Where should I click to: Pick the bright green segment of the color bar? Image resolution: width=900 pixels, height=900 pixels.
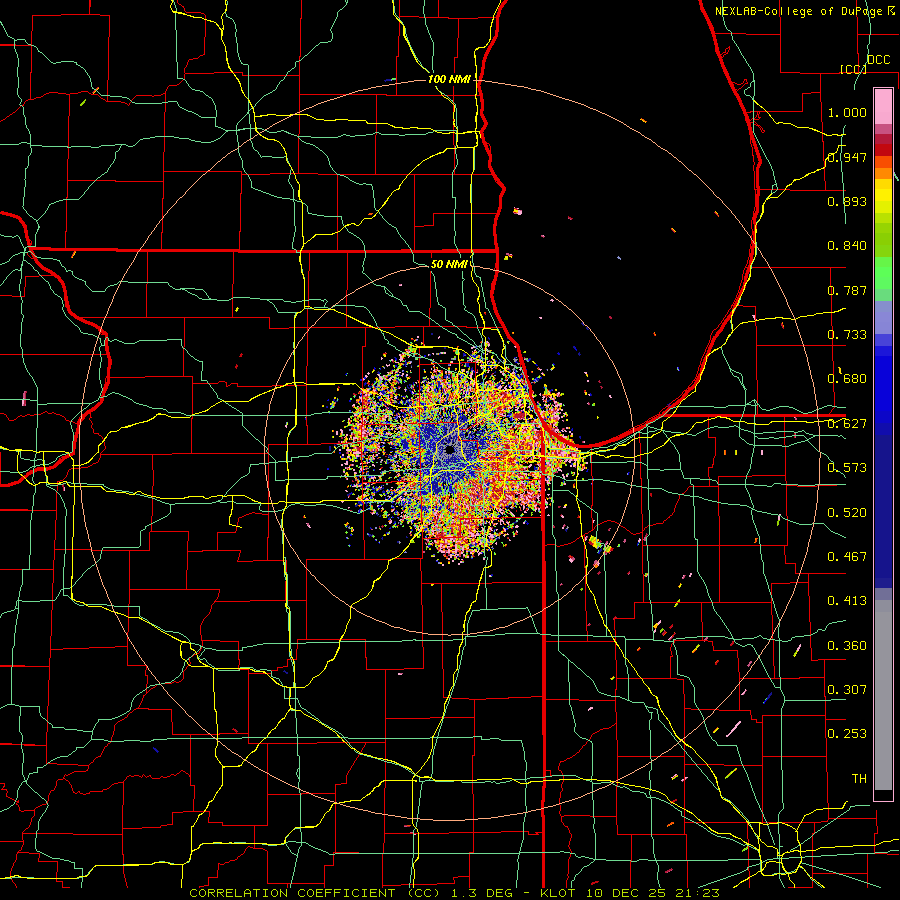(883, 273)
